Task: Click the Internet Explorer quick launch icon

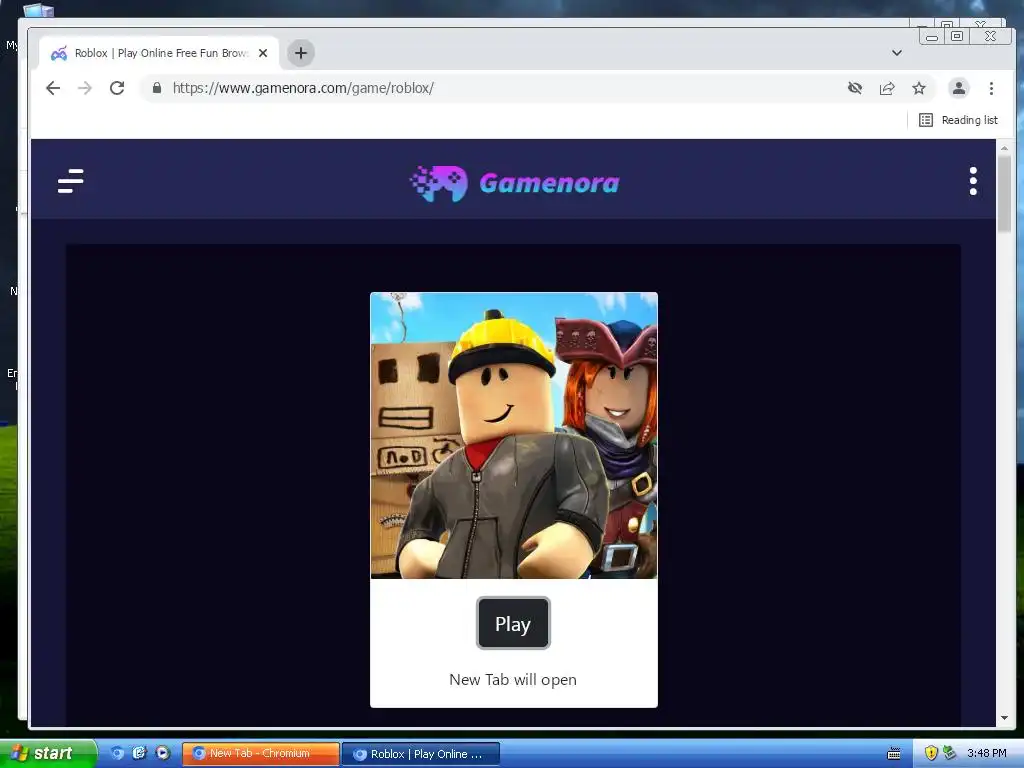Action: tap(140, 754)
